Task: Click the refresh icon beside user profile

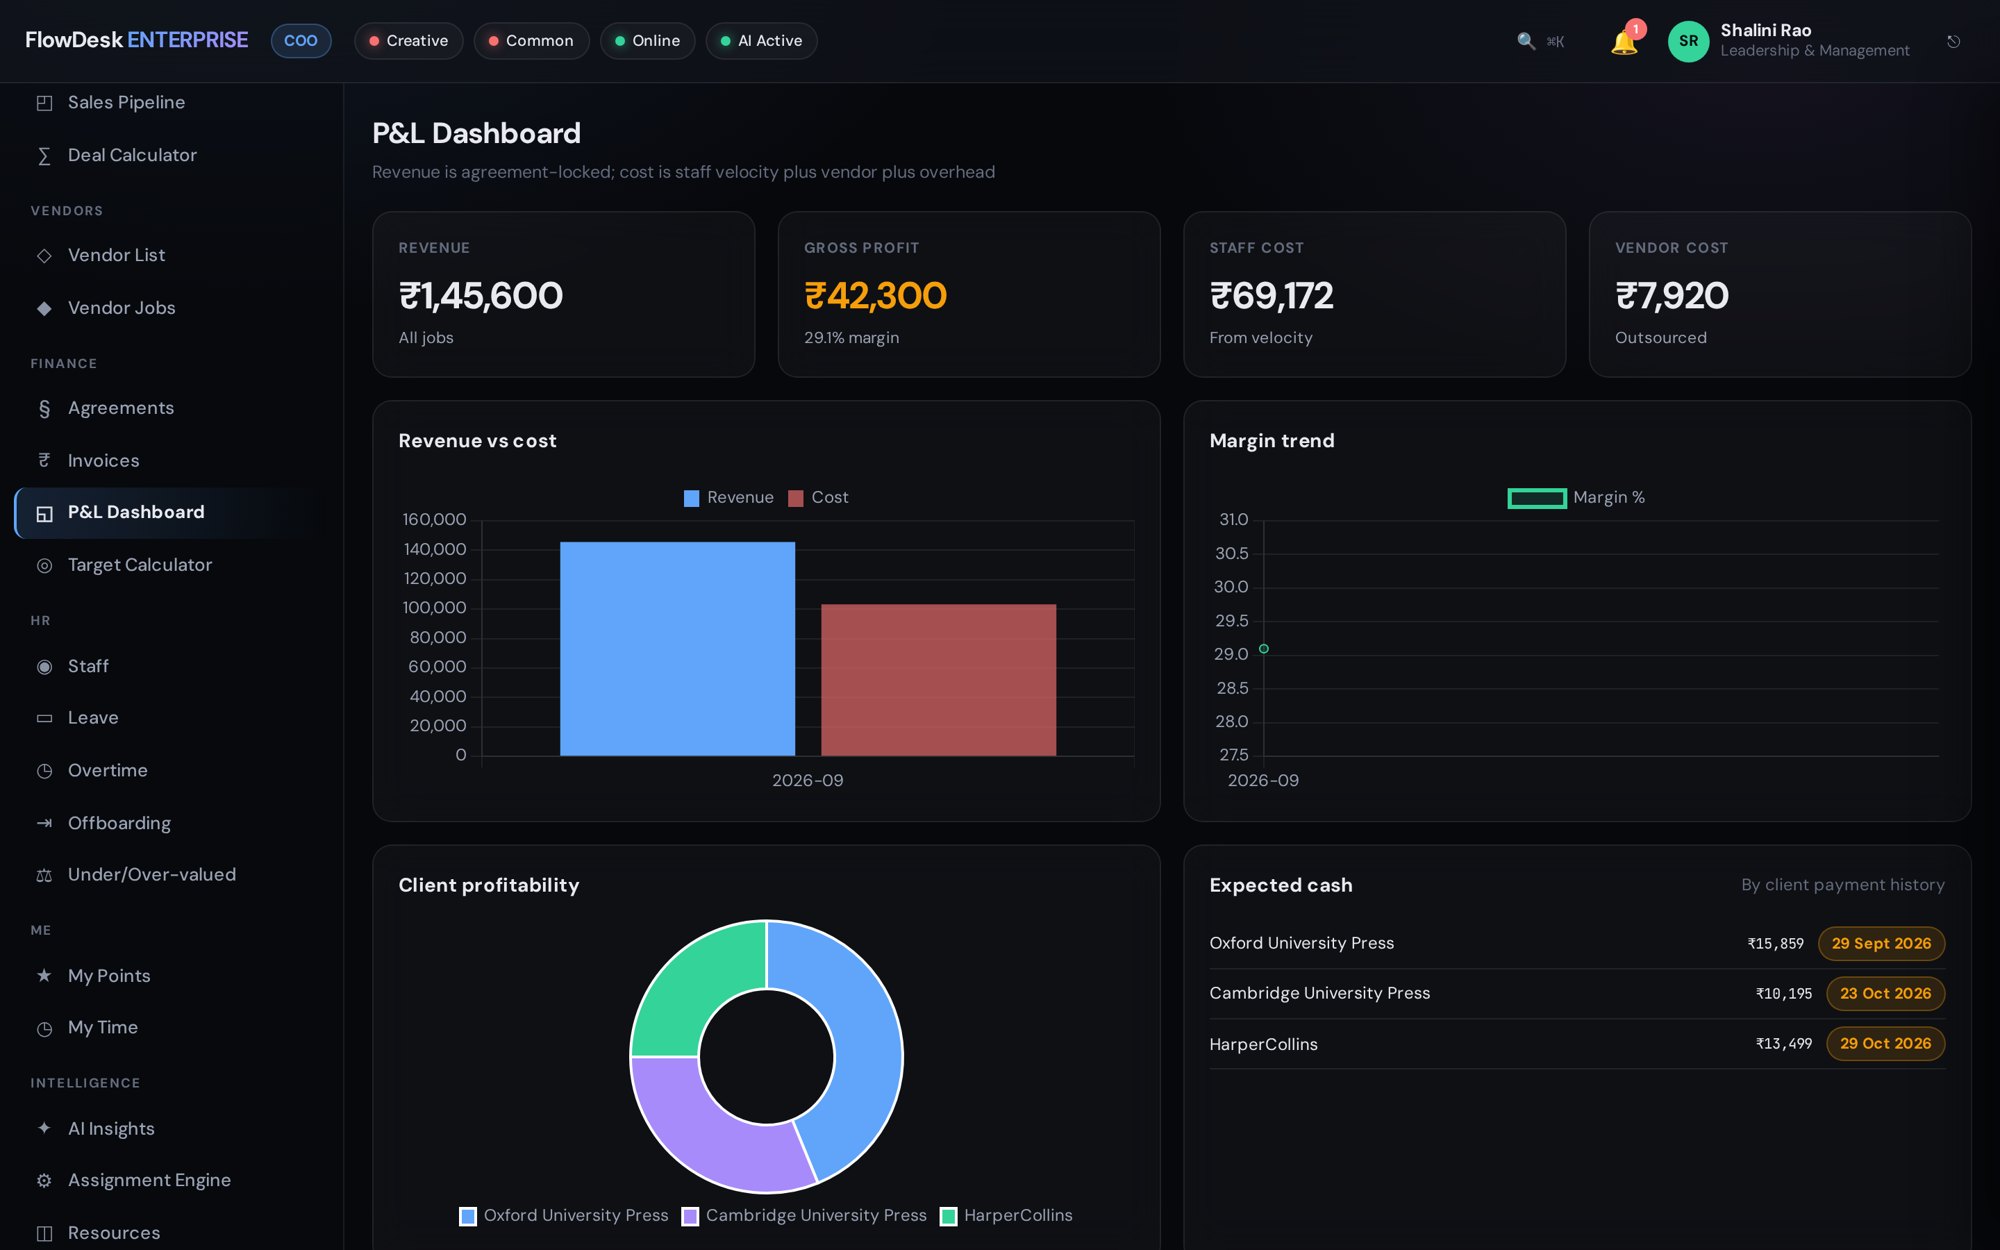Action: (x=1953, y=41)
